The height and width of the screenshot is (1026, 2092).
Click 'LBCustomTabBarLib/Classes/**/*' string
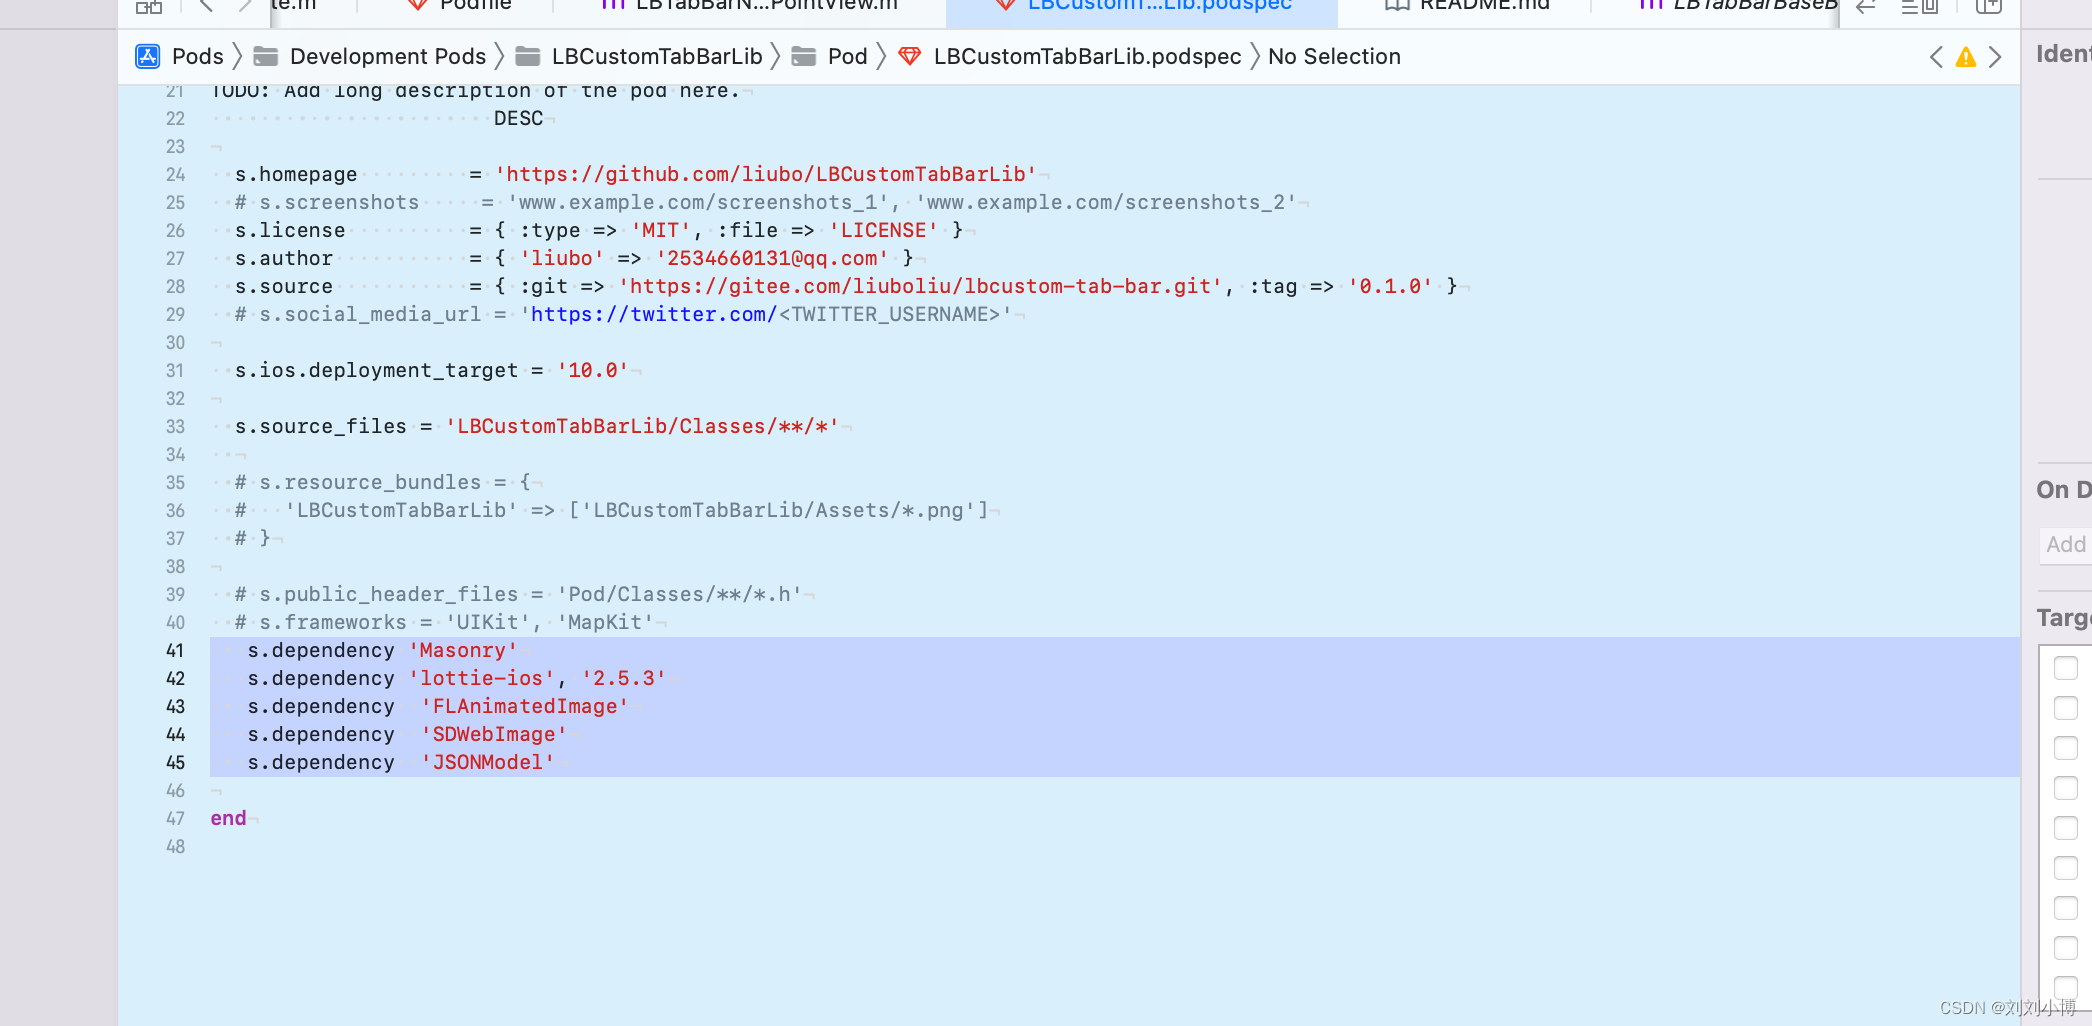[642, 426]
